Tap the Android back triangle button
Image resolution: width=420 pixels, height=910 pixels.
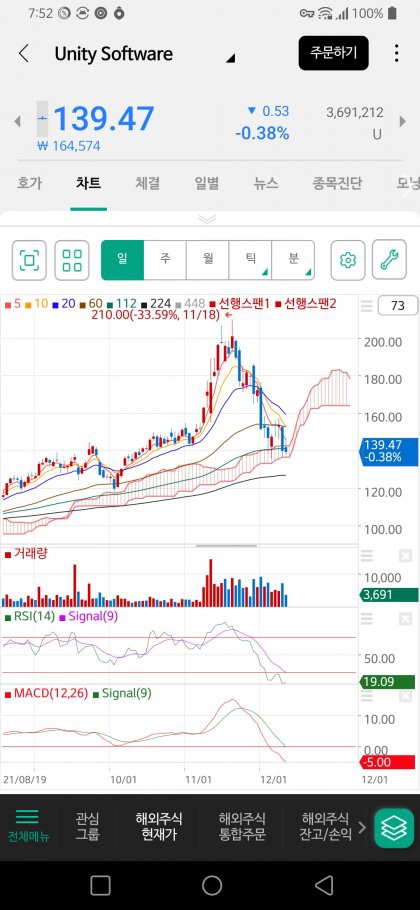pos(324,886)
